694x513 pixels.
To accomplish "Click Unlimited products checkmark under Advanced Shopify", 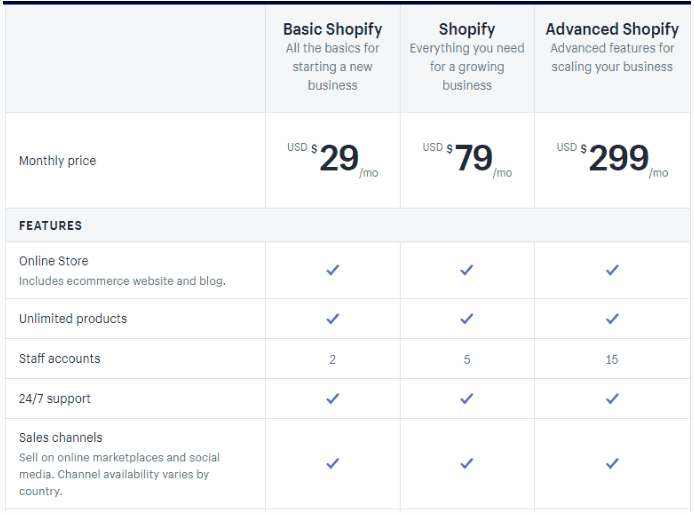I will [x=612, y=319].
